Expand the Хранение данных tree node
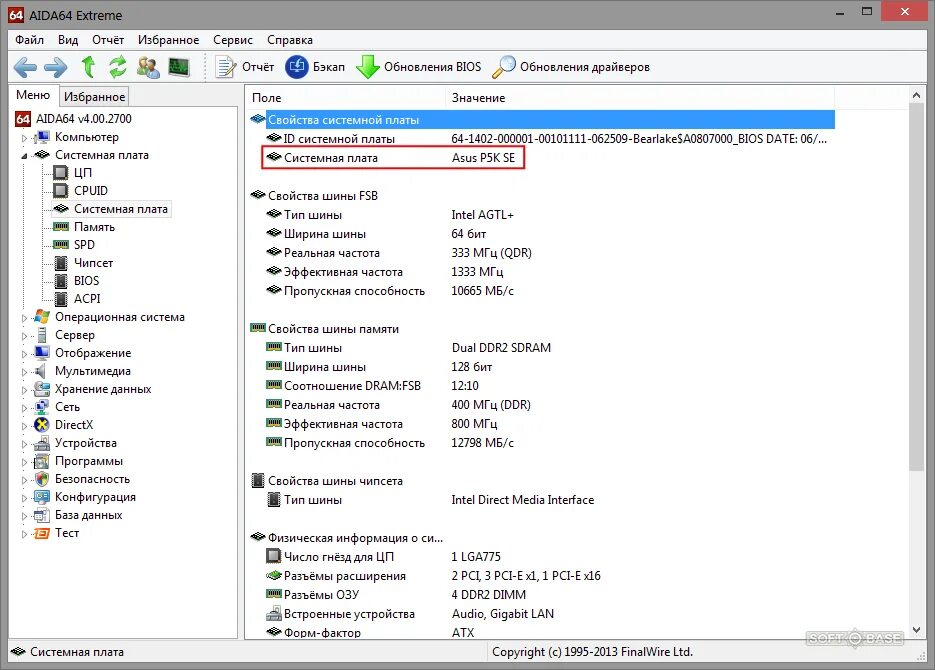 (24, 390)
